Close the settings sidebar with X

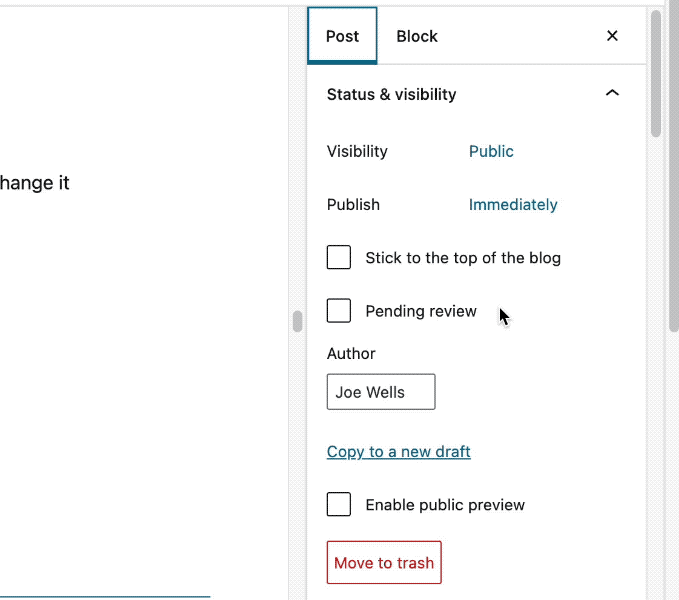[x=612, y=36]
